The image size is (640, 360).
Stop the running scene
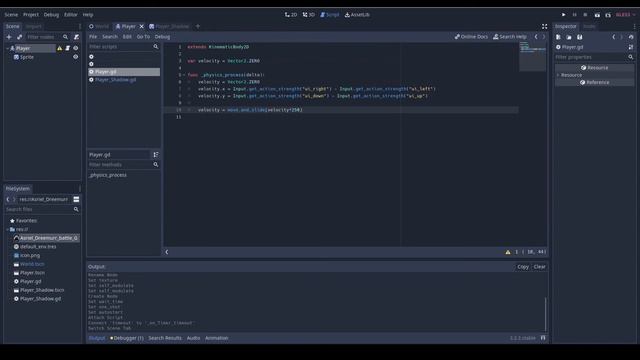pos(585,15)
